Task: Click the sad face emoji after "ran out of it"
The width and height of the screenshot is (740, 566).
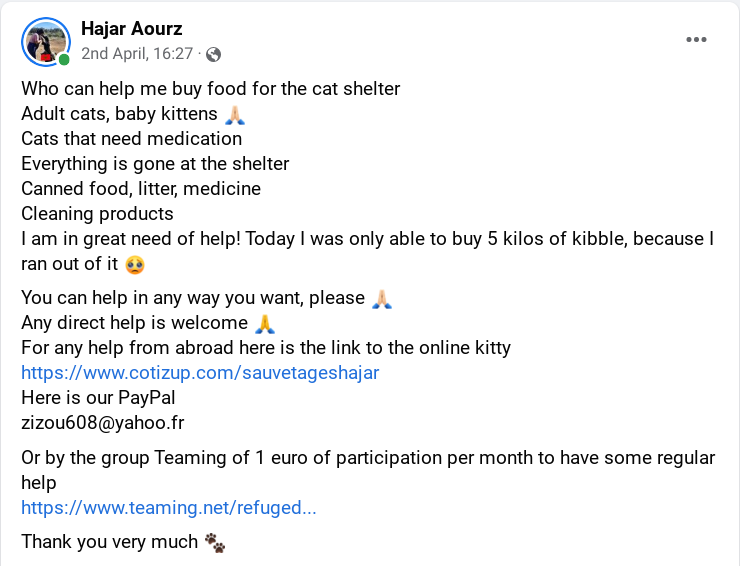Action: pyautogui.click(x=135, y=264)
